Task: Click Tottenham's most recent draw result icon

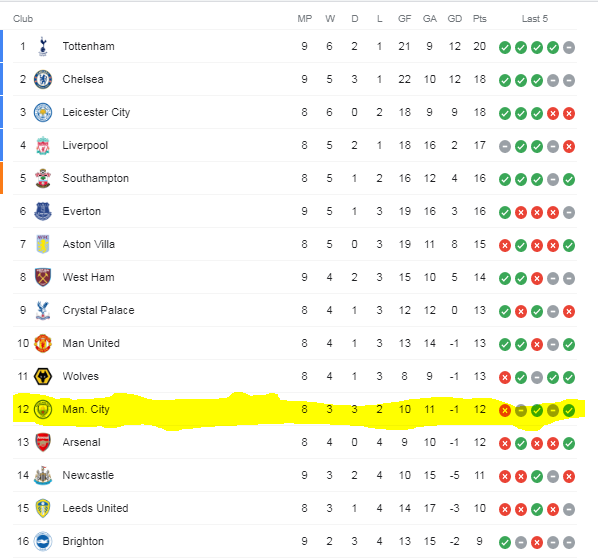Action: (x=569, y=48)
